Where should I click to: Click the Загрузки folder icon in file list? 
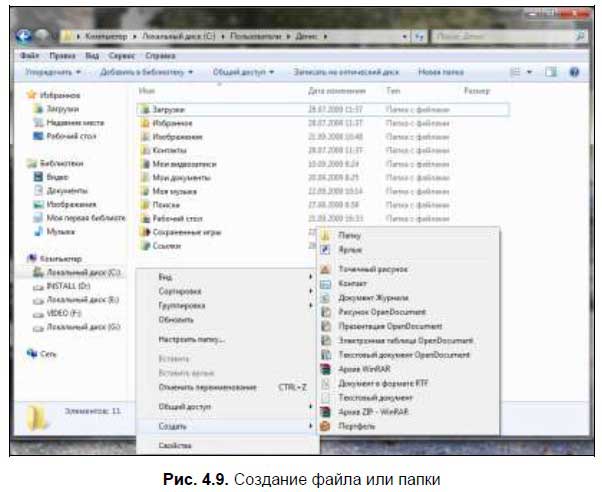(x=145, y=108)
